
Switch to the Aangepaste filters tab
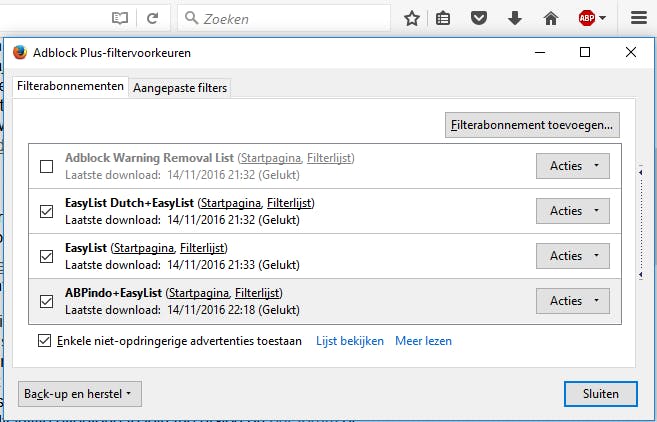click(x=180, y=88)
